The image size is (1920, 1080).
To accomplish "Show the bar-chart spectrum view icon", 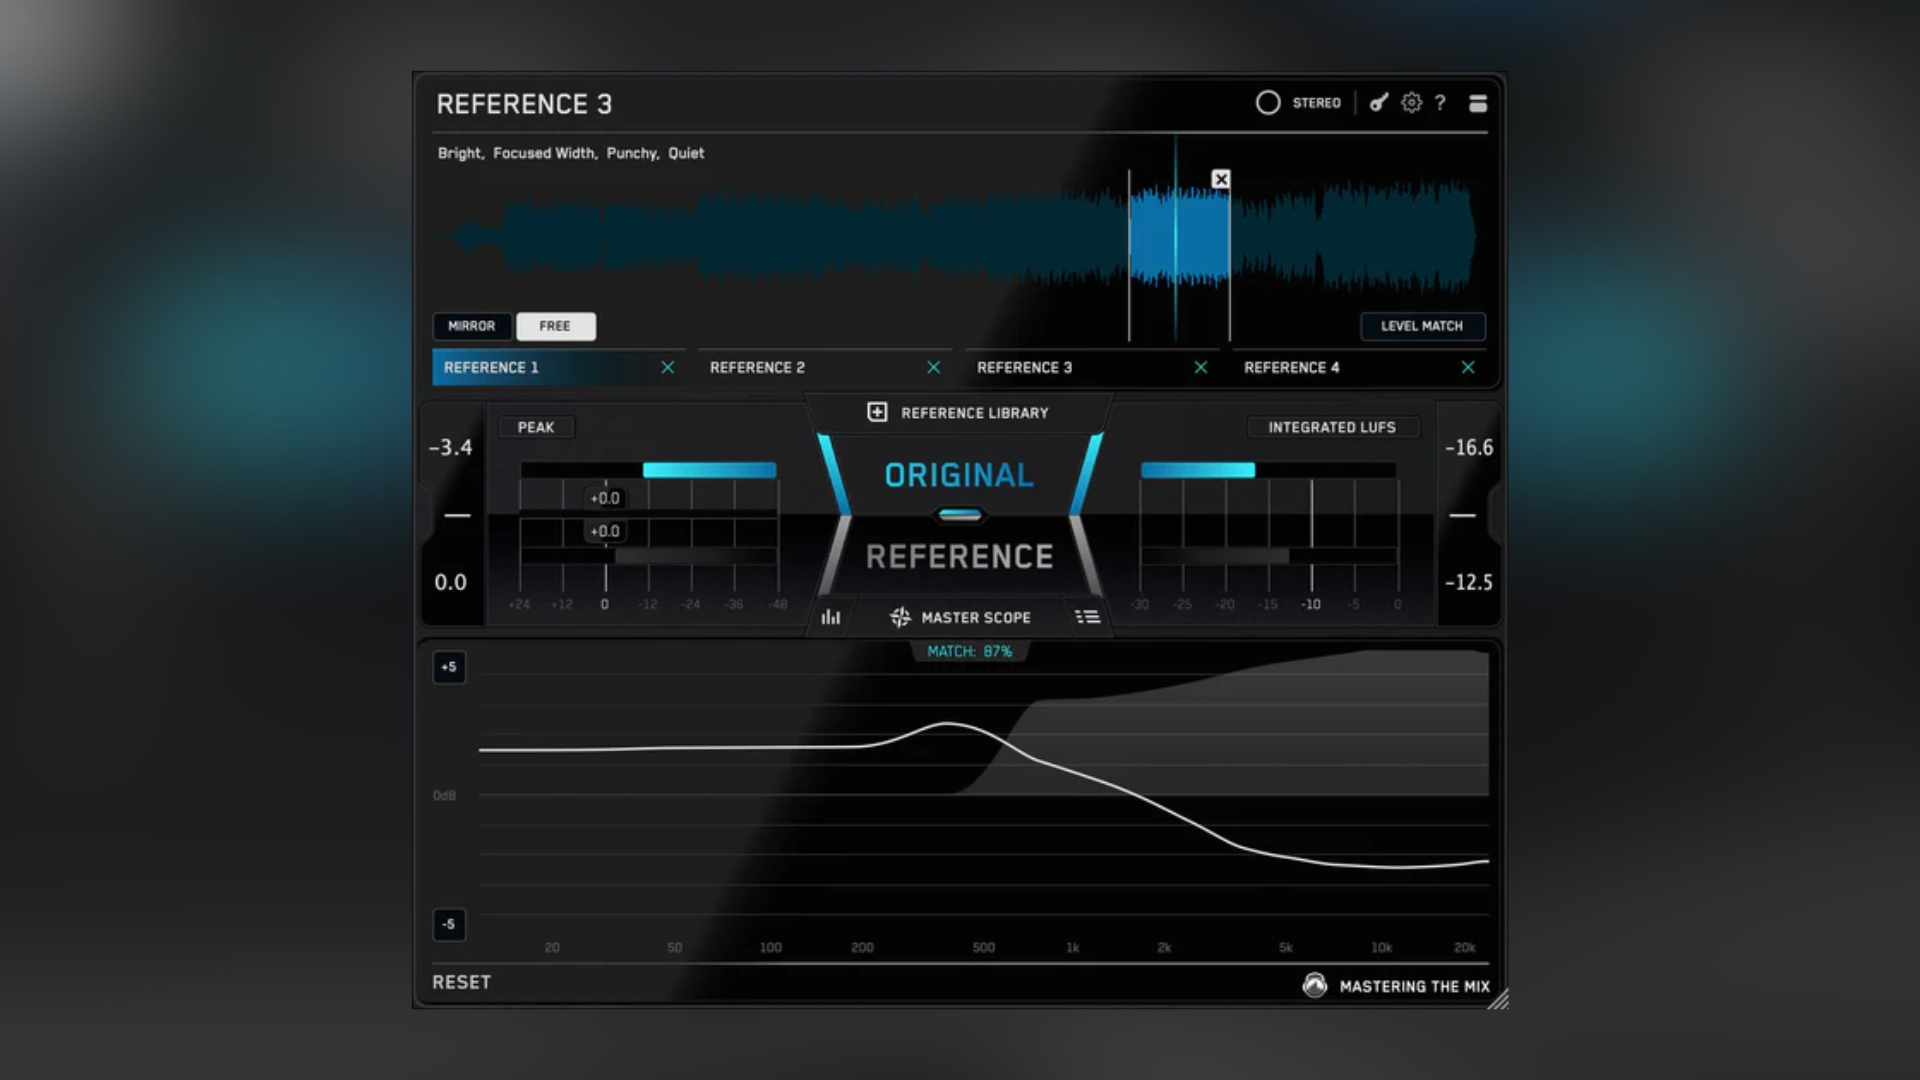I will point(831,617).
